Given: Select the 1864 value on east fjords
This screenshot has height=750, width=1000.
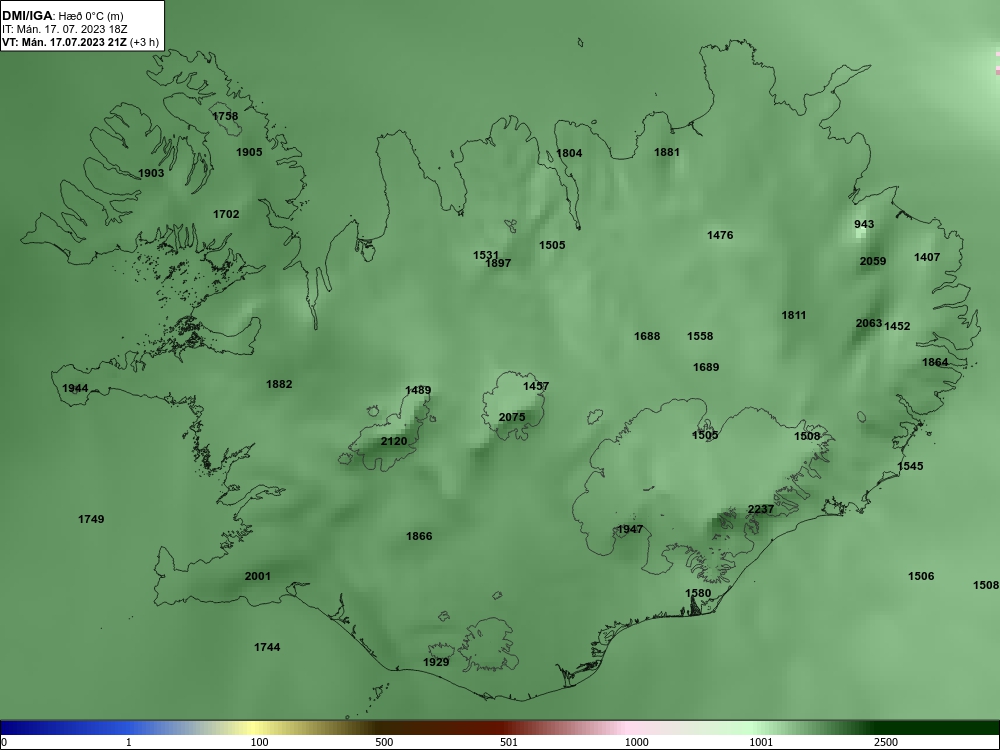Looking at the screenshot, I should (x=936, y=362).
